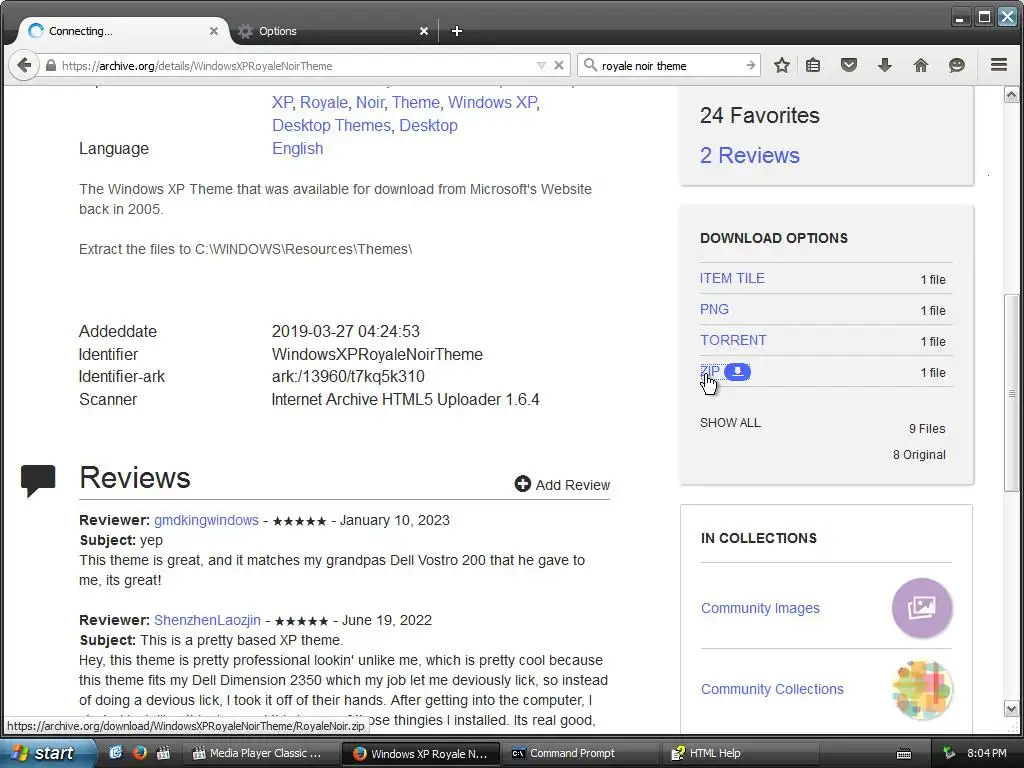Open a new tab with plus button
The width and height of the screenshot is (1024, 768).
(x=456, y=31)
